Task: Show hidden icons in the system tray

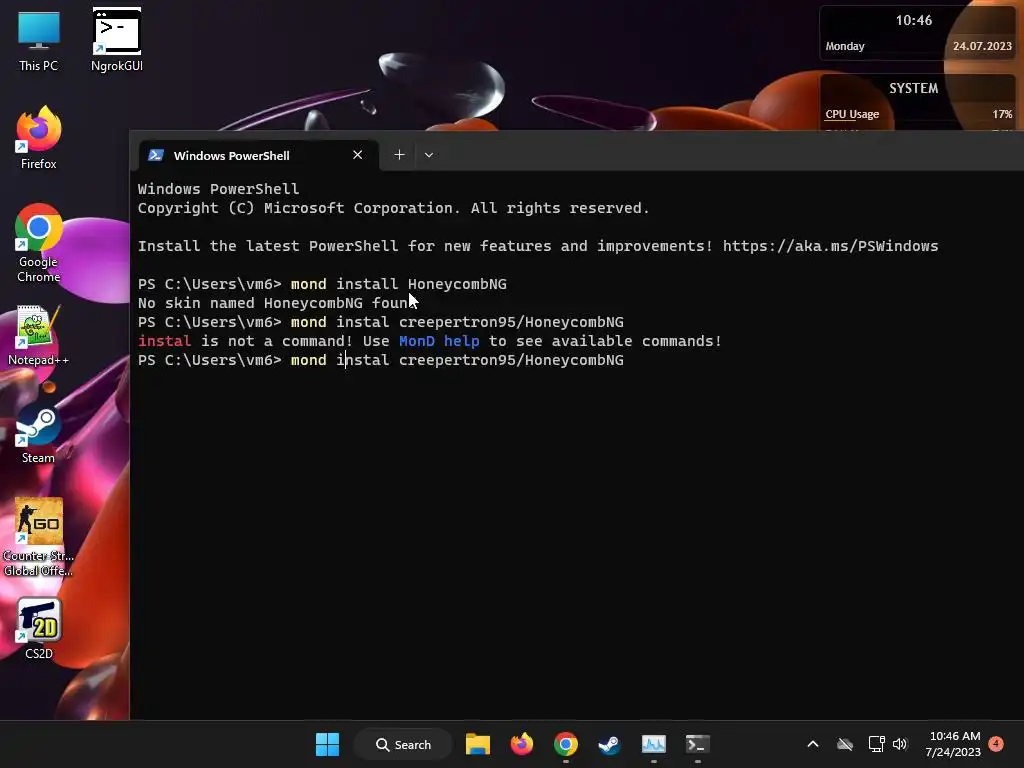Action: pos(813,744)
